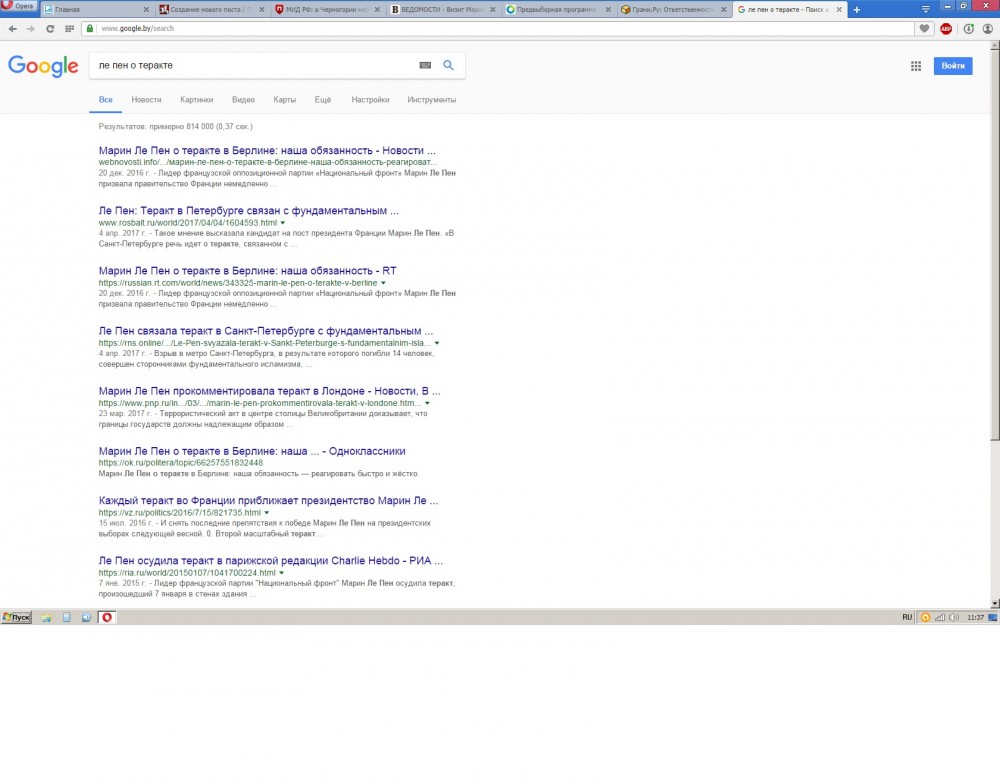Open the Настройки menu

point(370,99)
